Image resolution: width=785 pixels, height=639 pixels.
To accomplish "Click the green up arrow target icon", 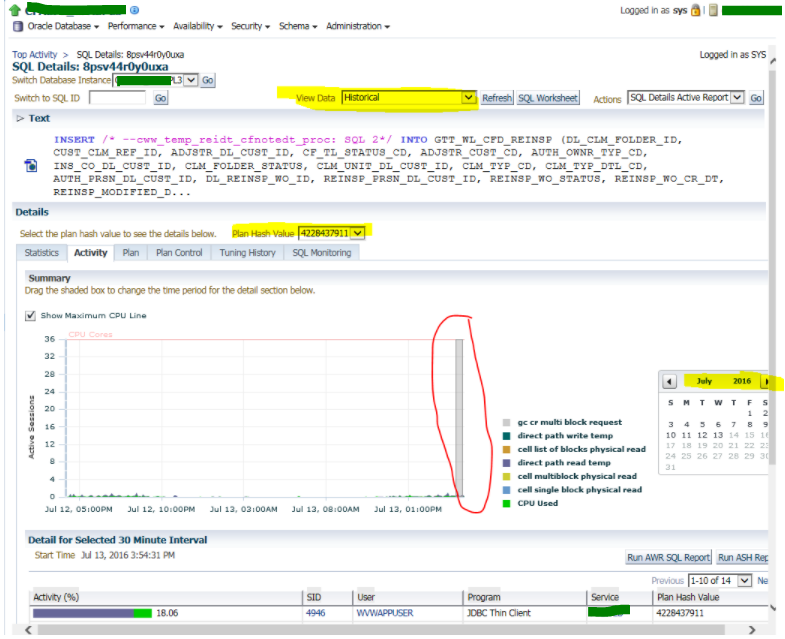I will (x=15, y=10).
